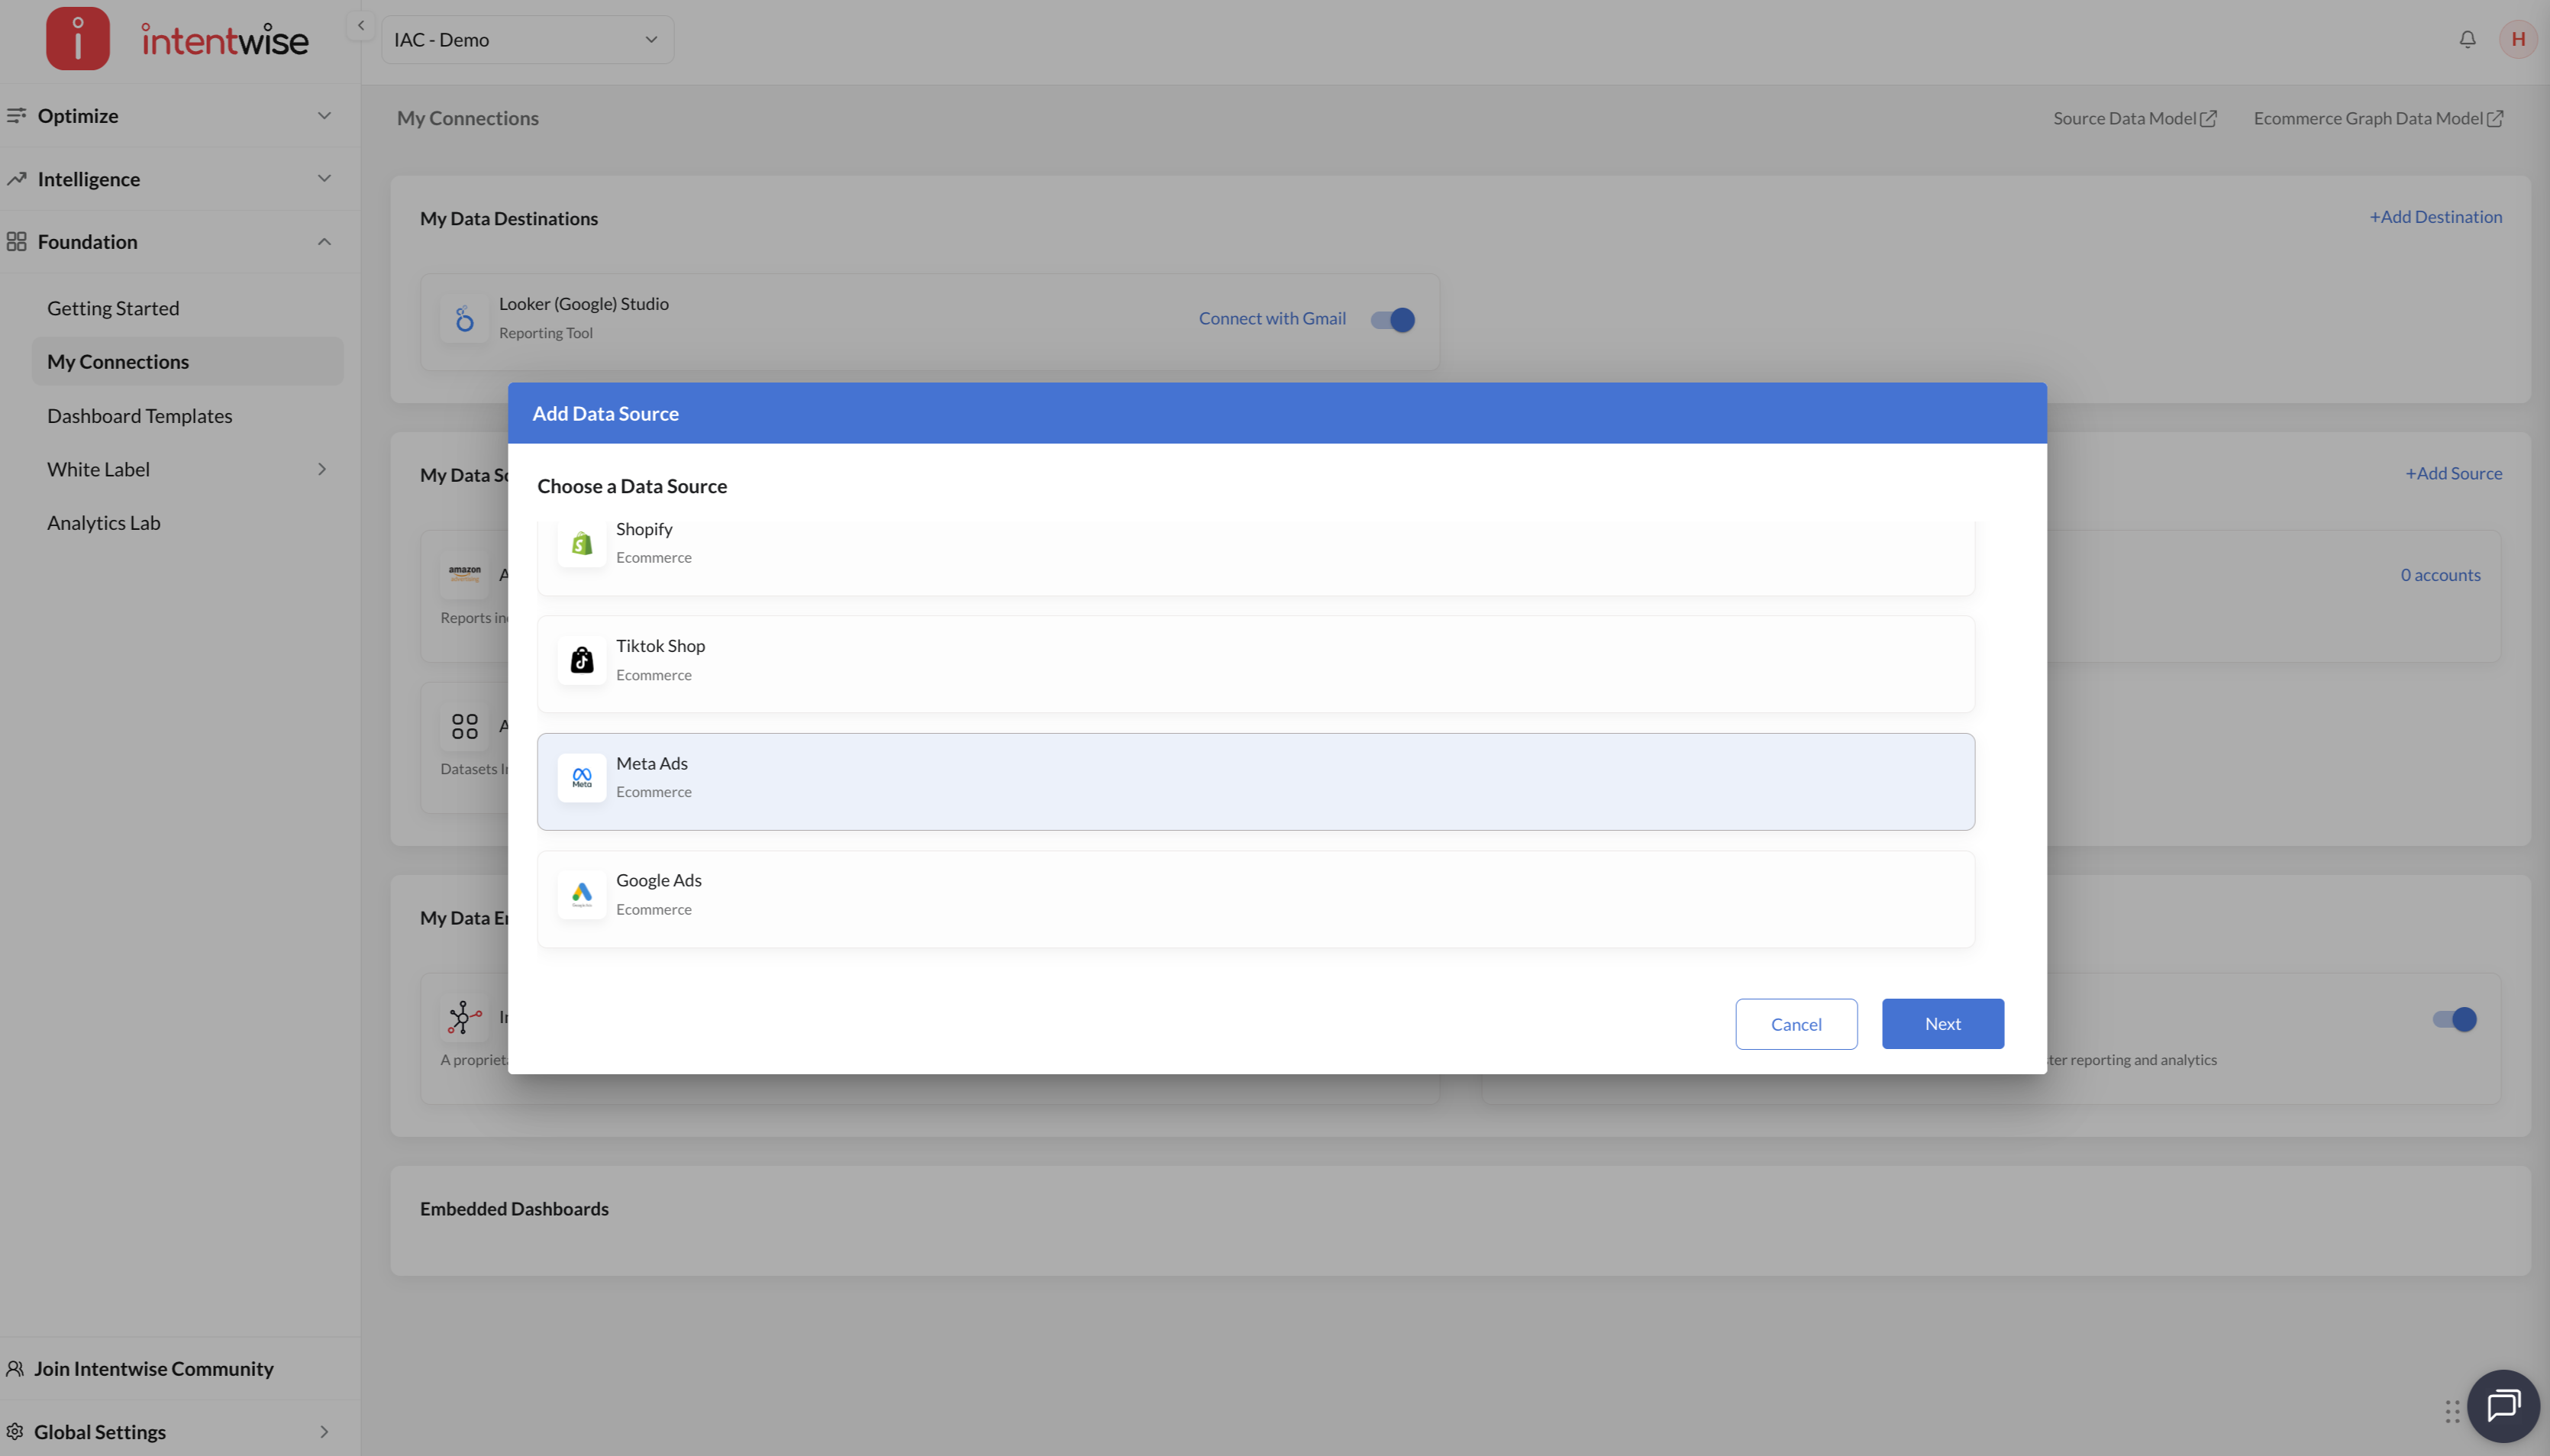
Task: Open White Label menu item
Action: [98, 469]
